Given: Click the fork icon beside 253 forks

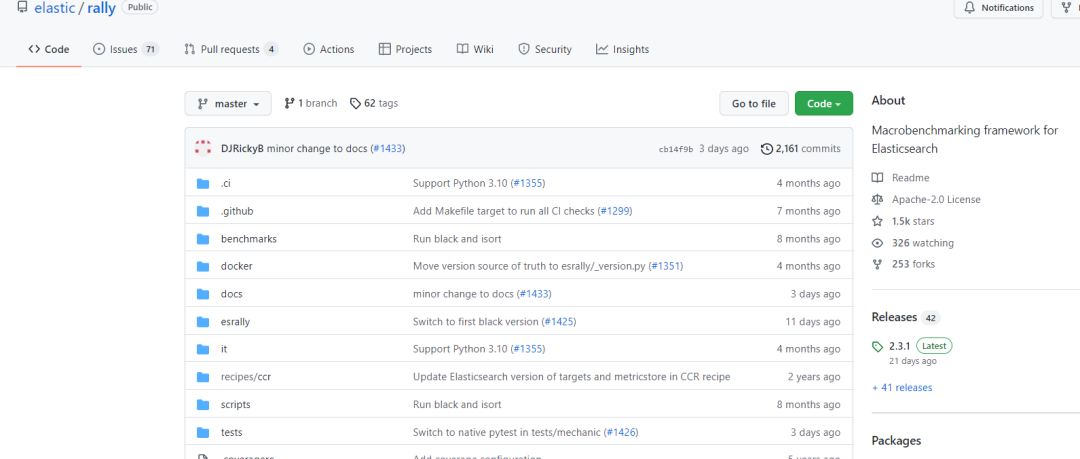Looking at the screenshot, I should [878, 264].
